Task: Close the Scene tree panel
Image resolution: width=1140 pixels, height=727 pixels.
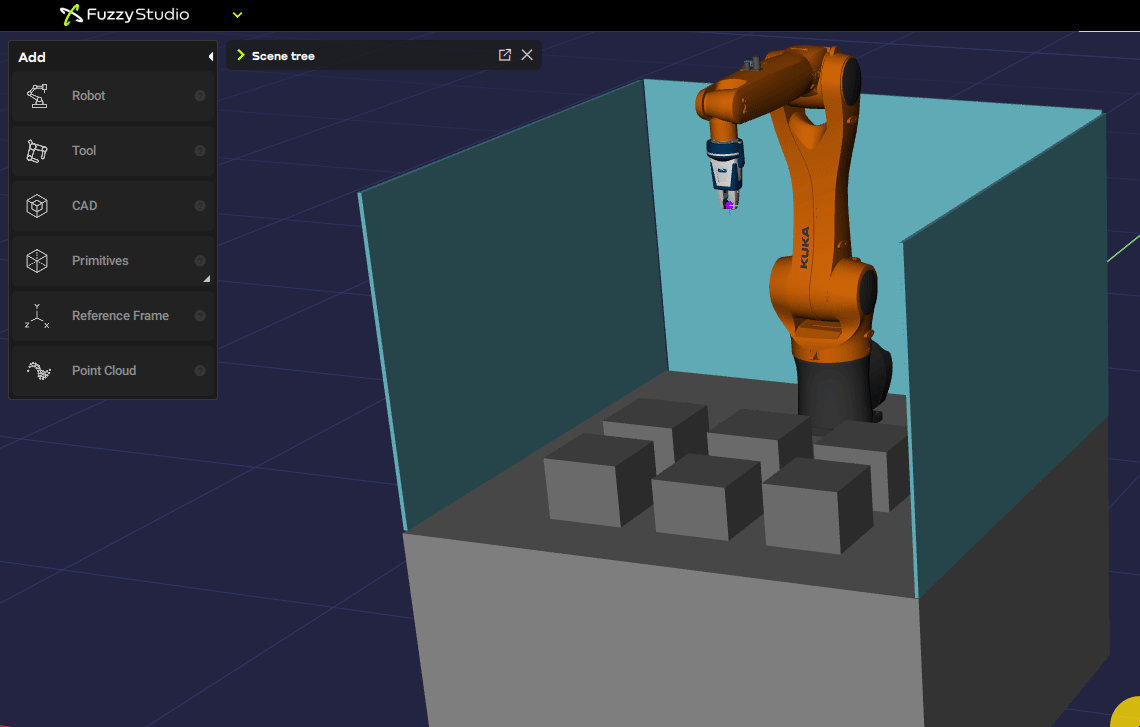Action: point(527,55)
